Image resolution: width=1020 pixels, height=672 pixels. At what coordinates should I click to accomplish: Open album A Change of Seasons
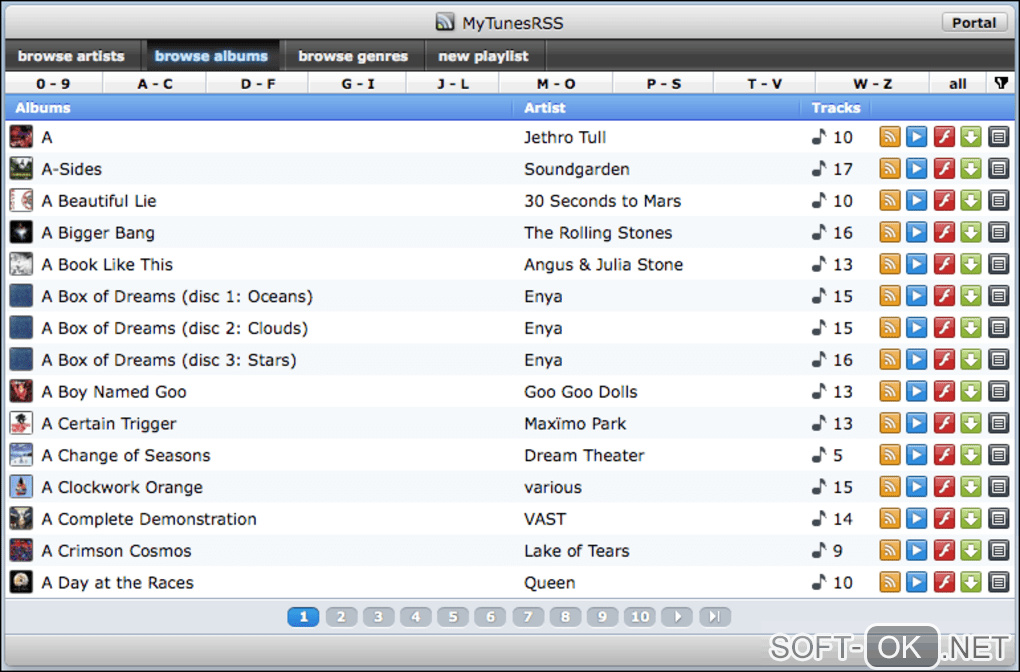click(126, 455)
